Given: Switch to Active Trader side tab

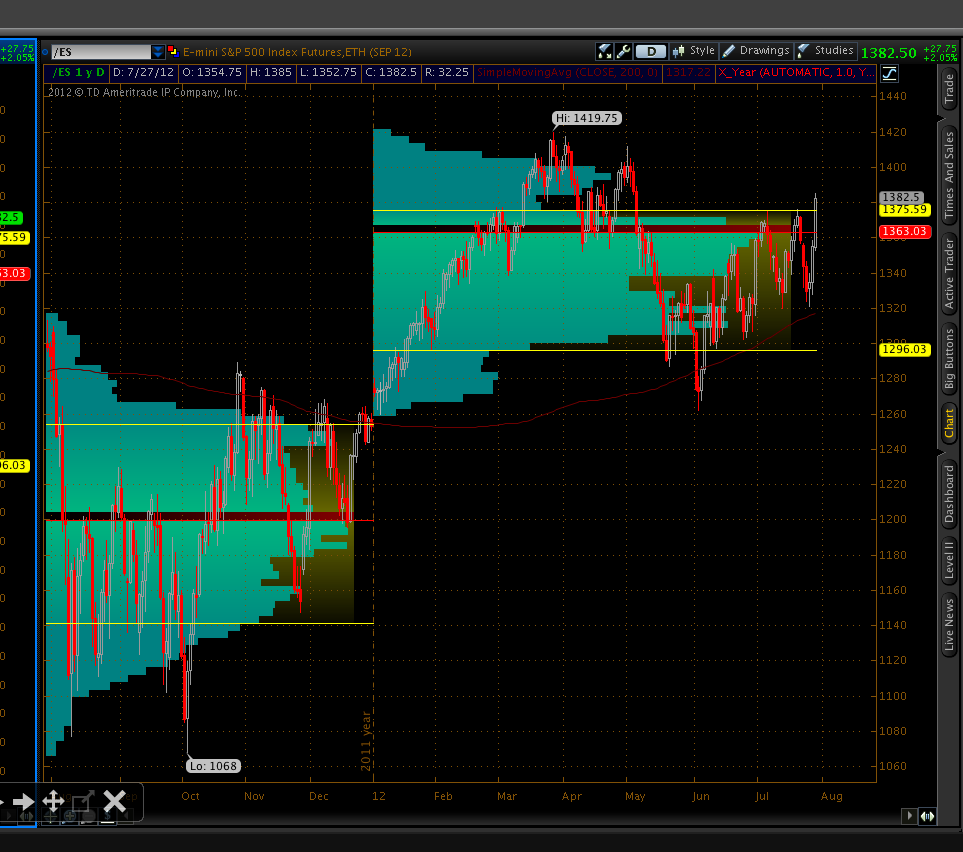Looking at the screenshot, I should [949, 274].
